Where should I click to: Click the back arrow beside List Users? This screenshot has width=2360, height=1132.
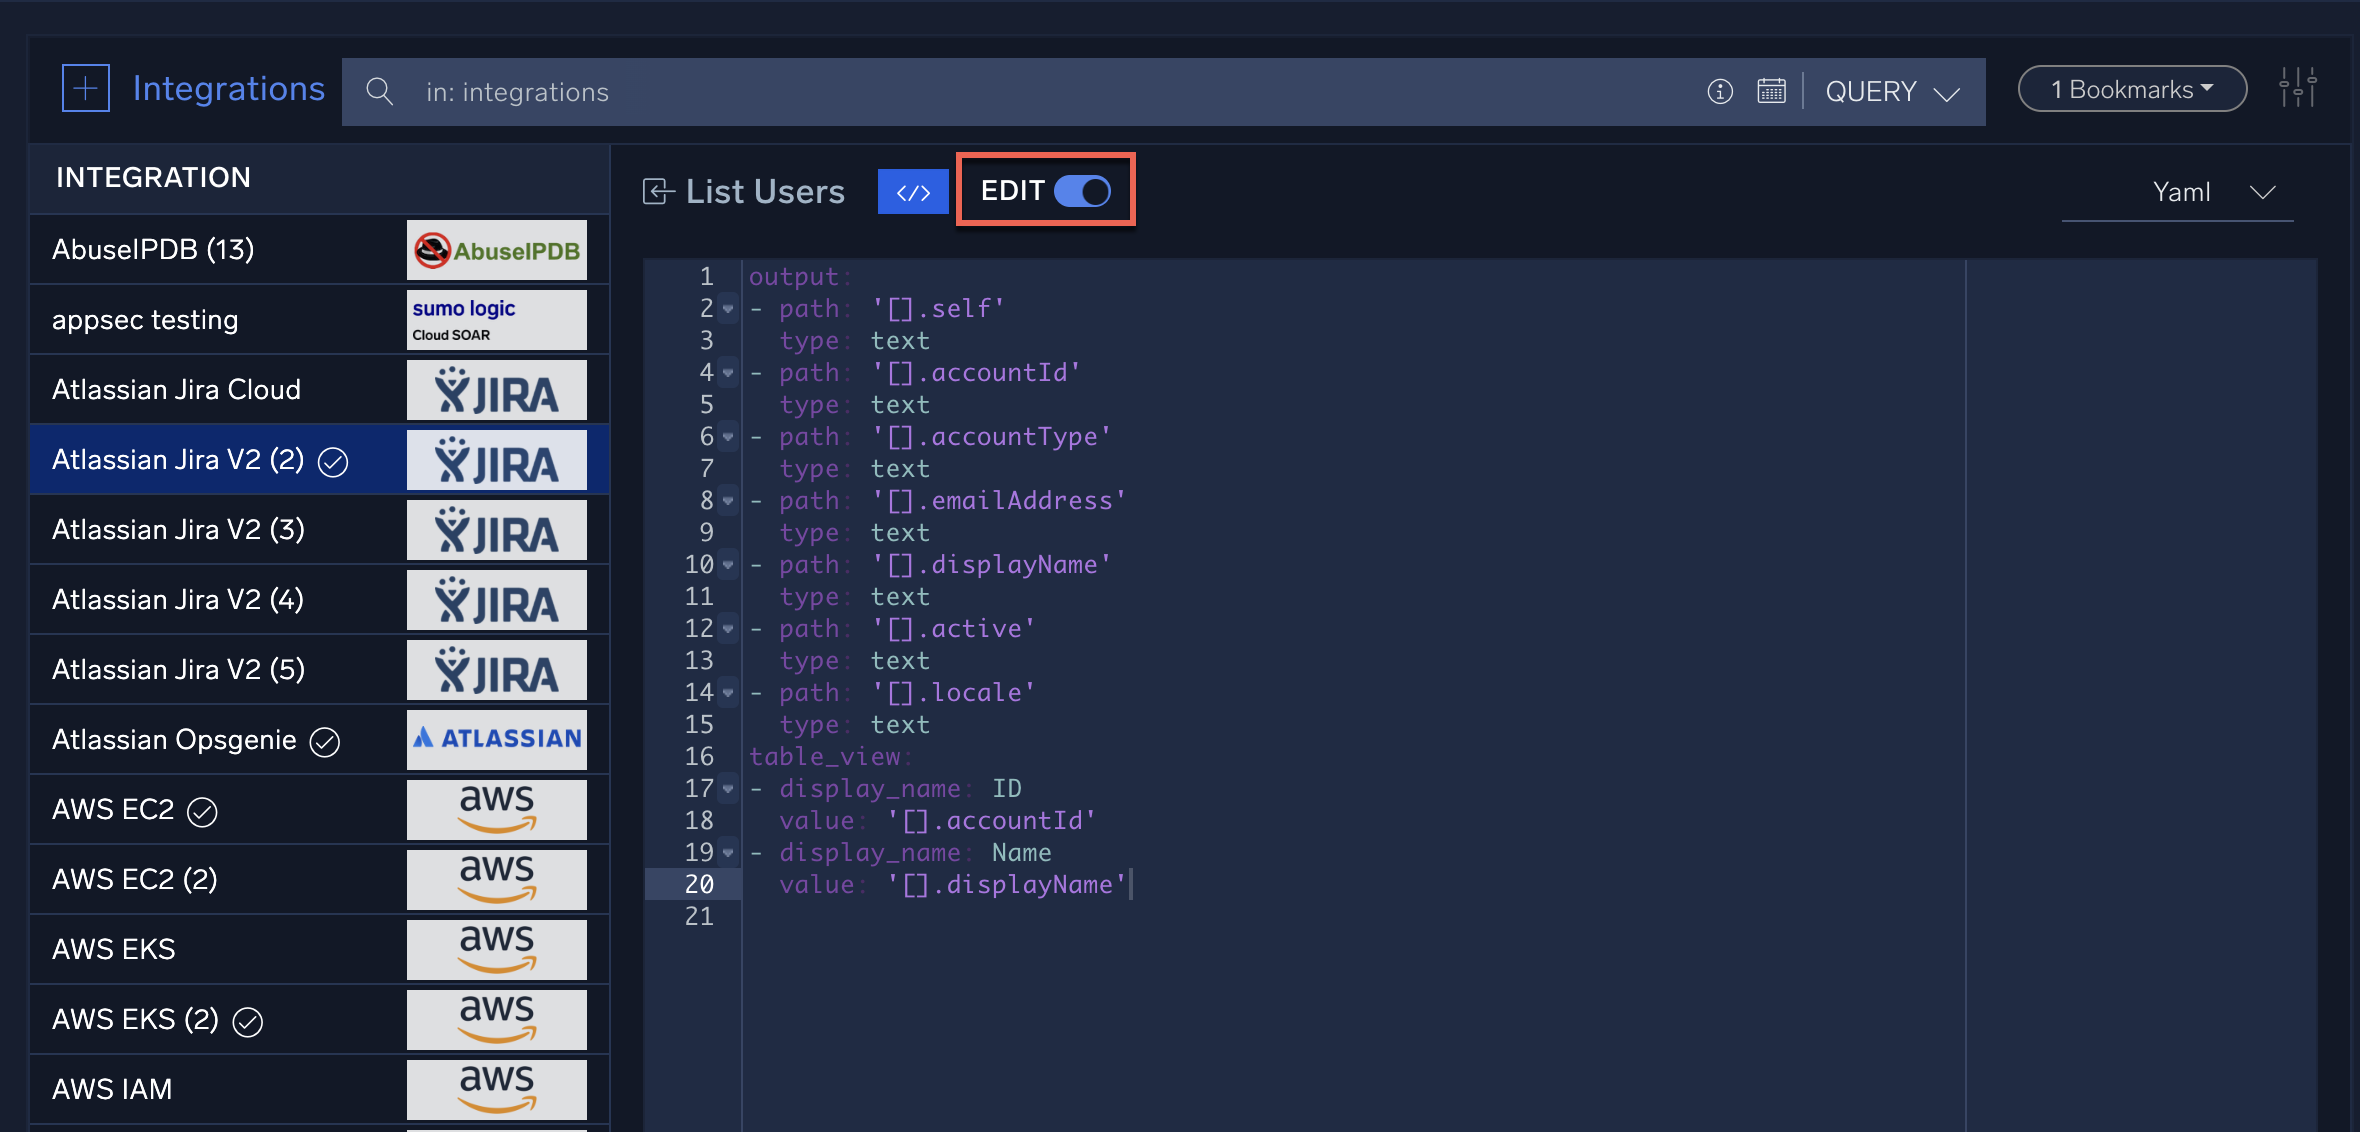tap(656, 191)
